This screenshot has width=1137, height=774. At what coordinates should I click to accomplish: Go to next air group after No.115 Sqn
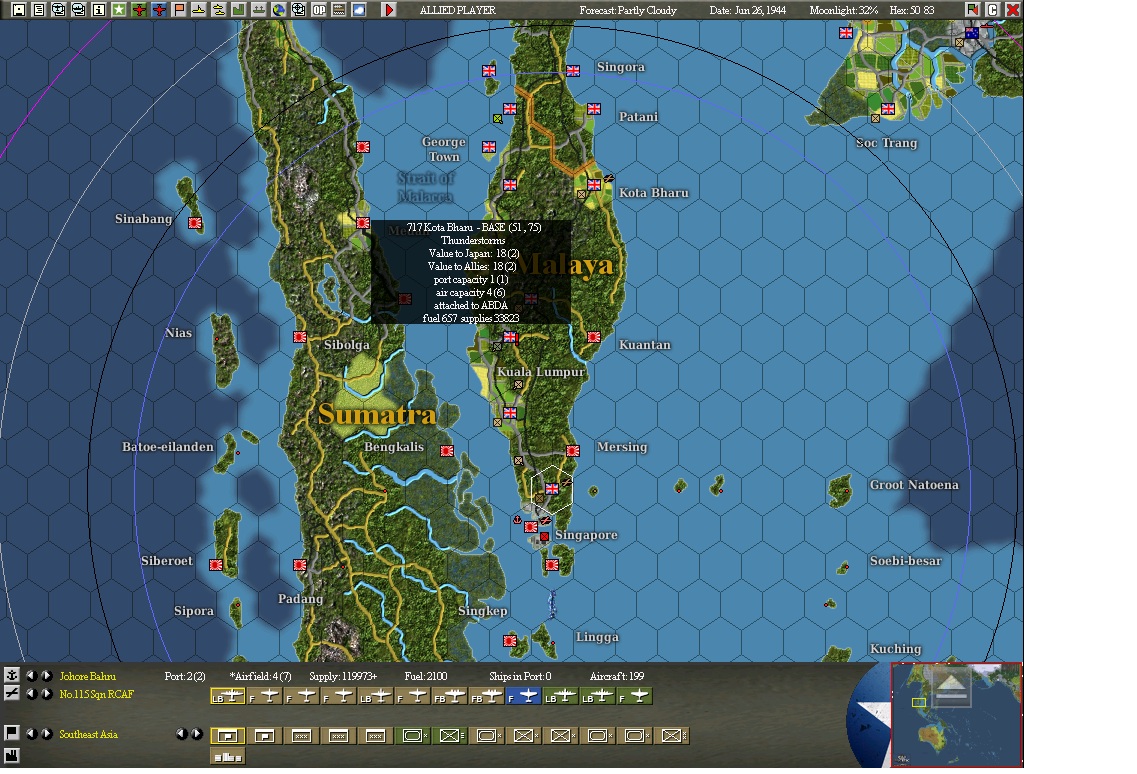tap(46, 693)
